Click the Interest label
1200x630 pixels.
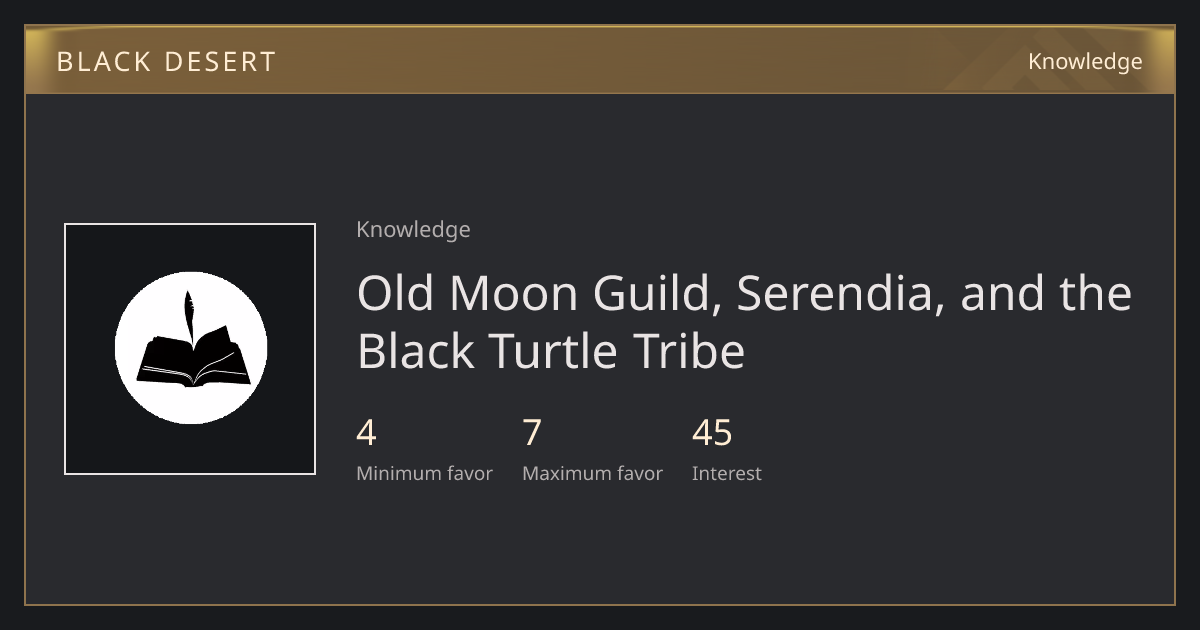tap(727, 473)
